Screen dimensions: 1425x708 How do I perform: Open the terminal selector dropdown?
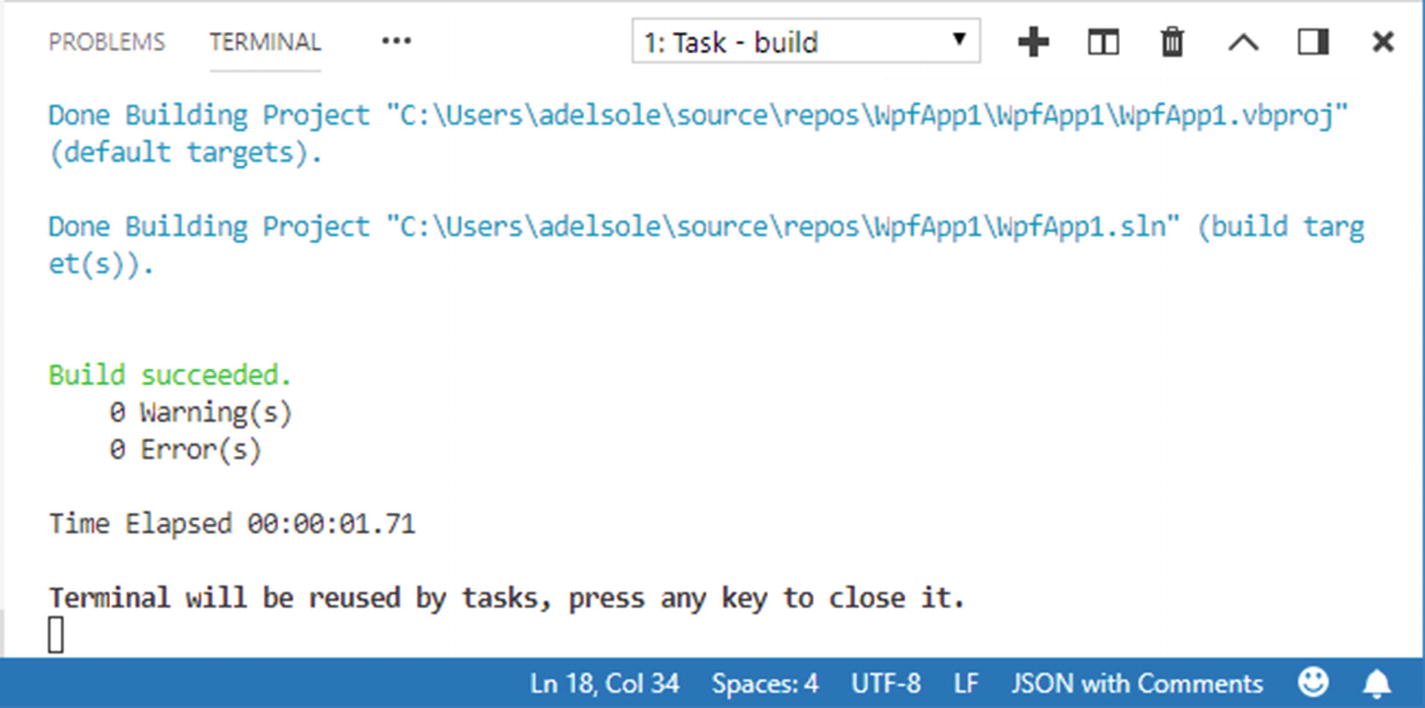[806, 42]
